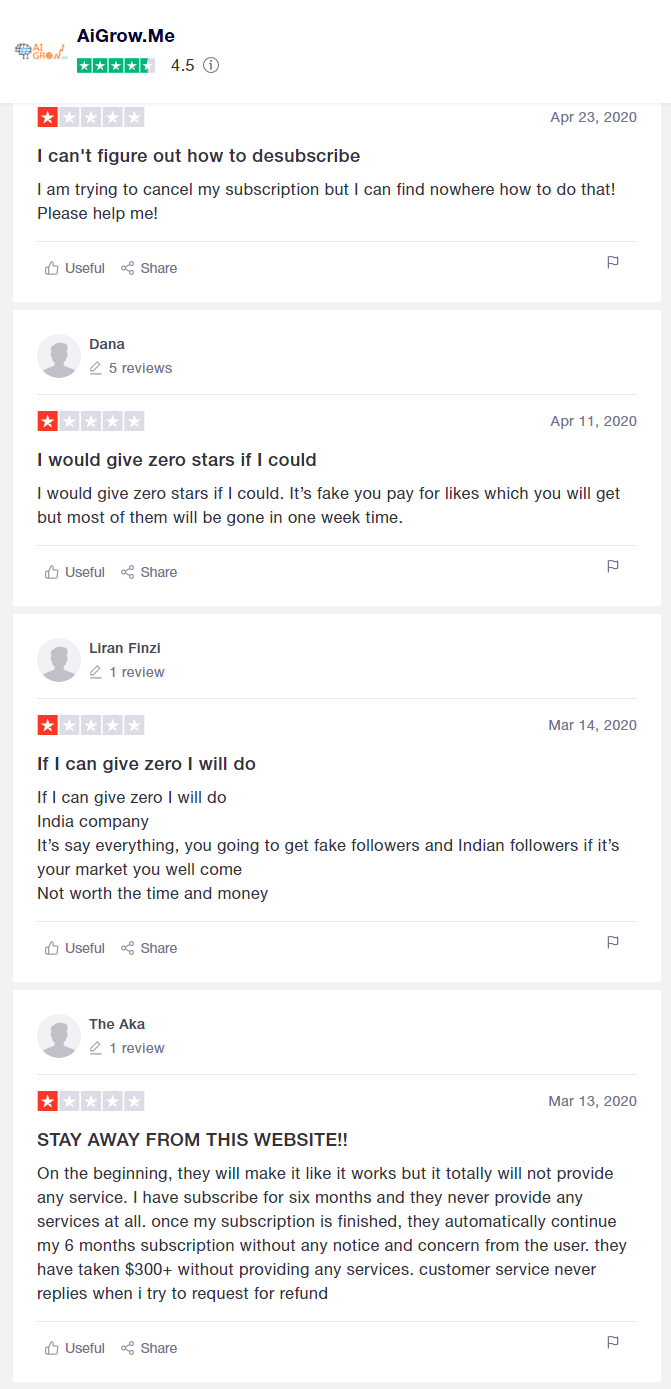Flag The Aka's STAY AWAY review

coord(613,1342)
